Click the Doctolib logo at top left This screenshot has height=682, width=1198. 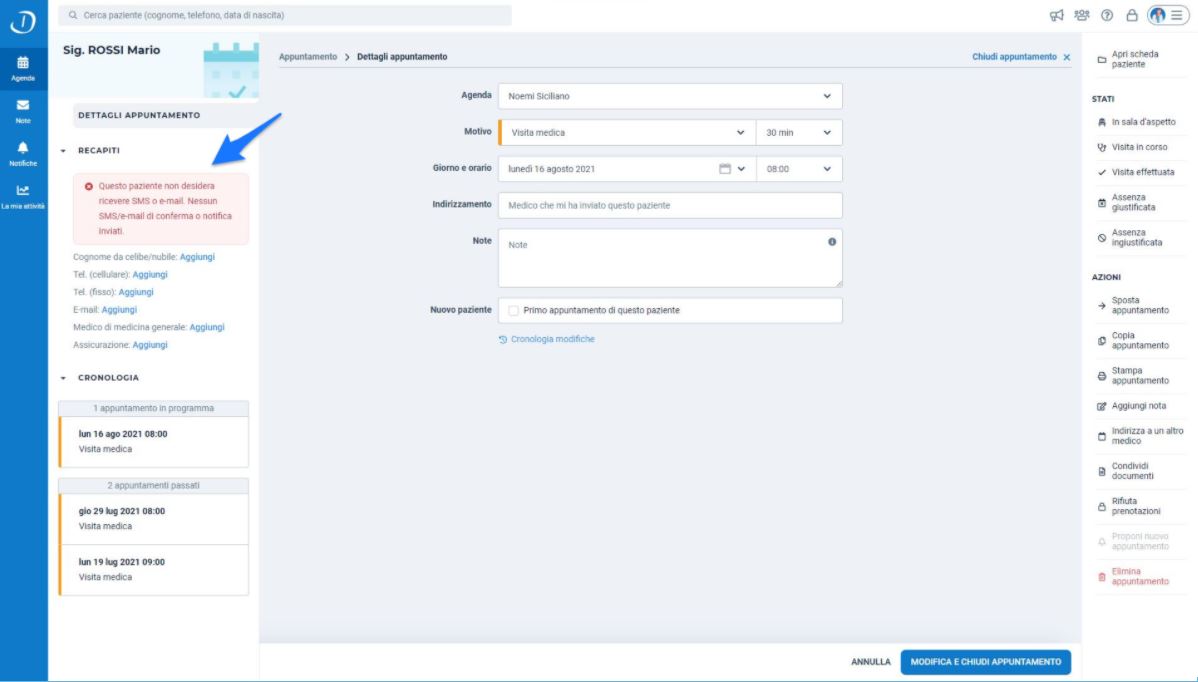(23, 22)
